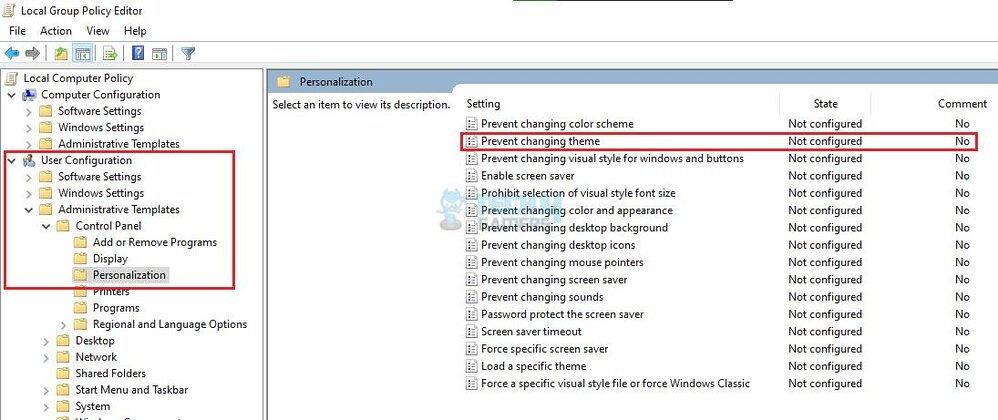
Task: Click the Up one level folder icon
Action: pyautogui.click(x=61, y=54)
